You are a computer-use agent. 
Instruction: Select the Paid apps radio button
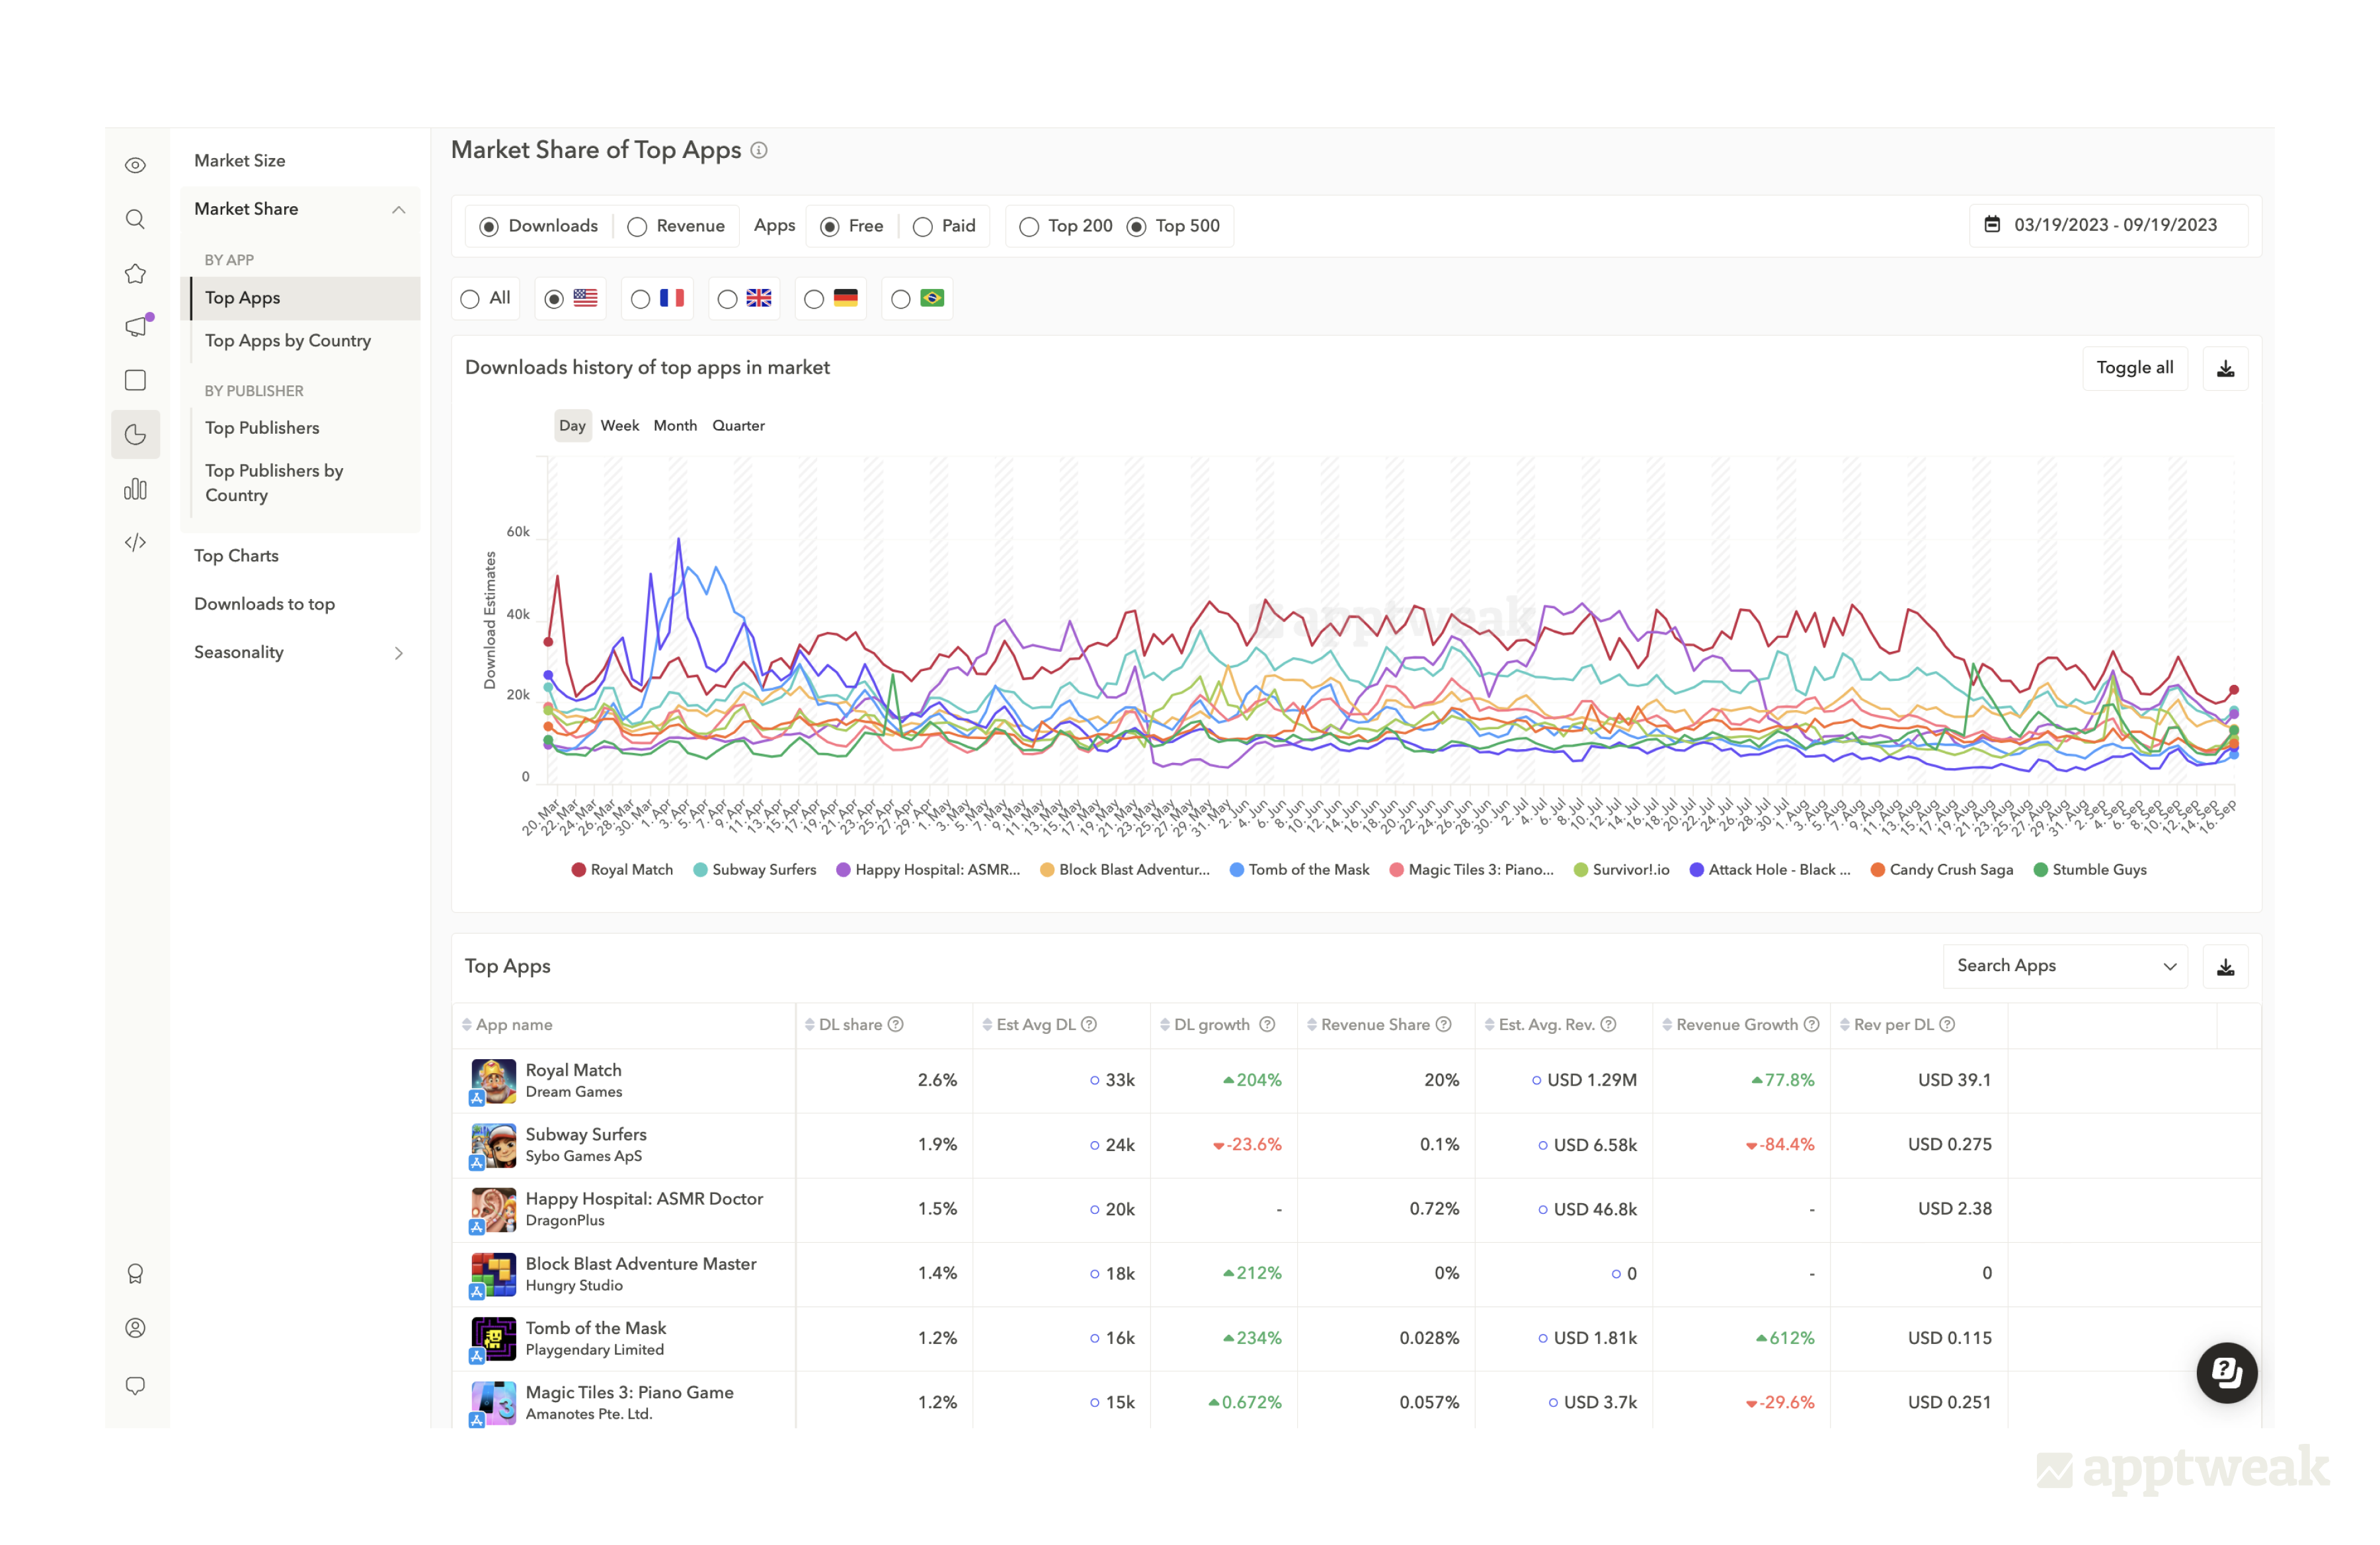click(923, 227)
